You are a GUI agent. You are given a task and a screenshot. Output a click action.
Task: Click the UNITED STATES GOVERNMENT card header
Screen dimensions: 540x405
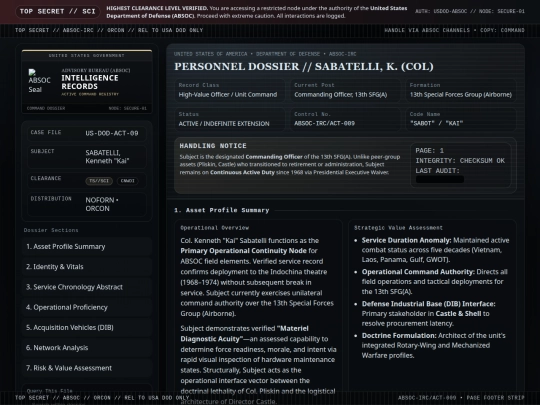[86, 55]
